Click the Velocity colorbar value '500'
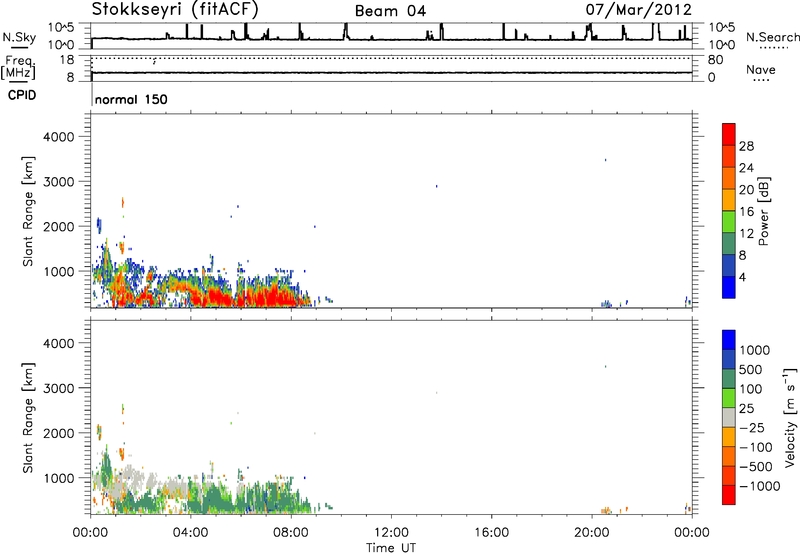Image resolution: width=800 pixels, height=554 pixels. click(750, 370)
